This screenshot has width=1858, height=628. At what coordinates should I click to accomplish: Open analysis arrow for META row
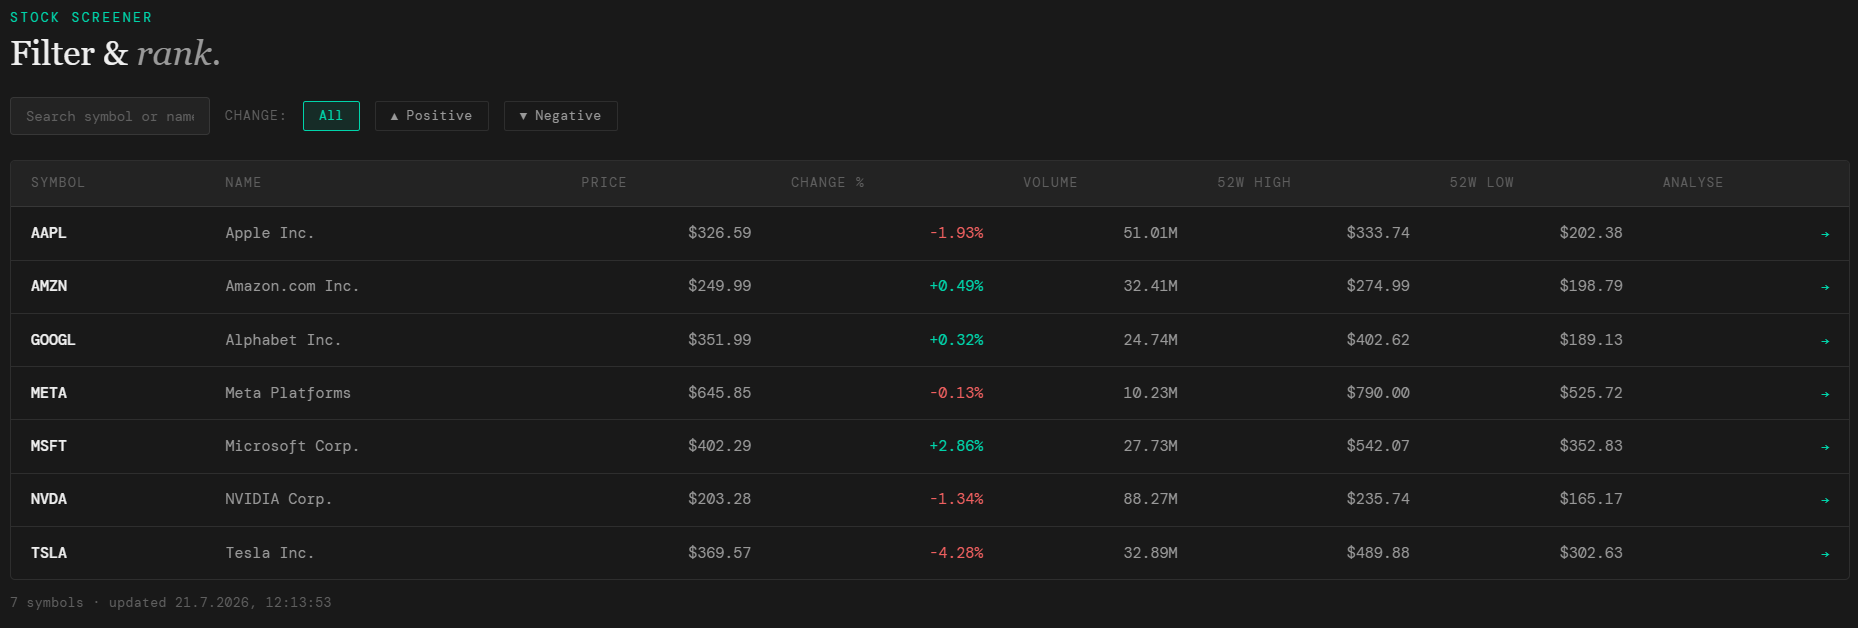tap(1825, 394)
